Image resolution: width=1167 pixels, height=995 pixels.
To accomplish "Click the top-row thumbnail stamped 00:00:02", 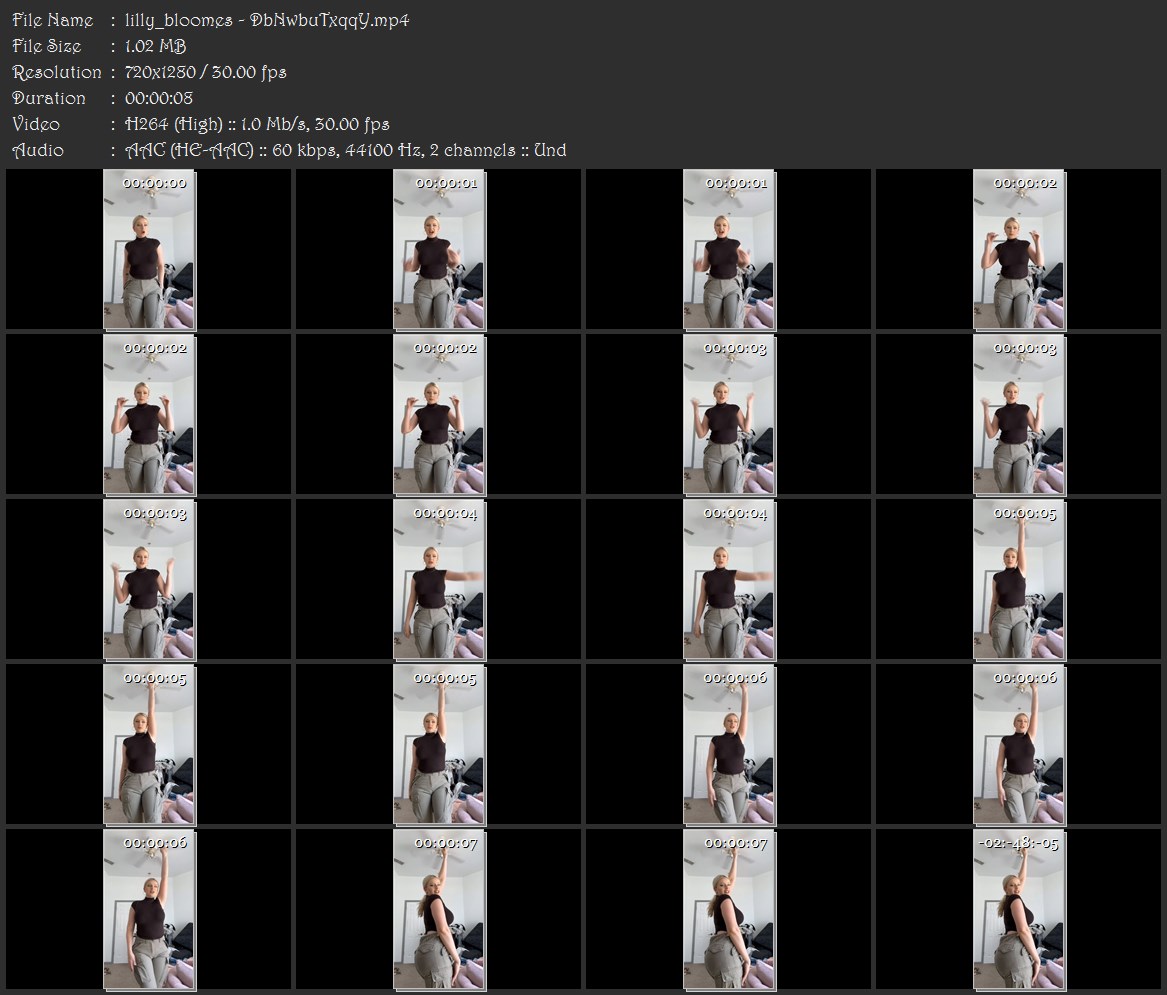I will click(x=1019, y=249).
